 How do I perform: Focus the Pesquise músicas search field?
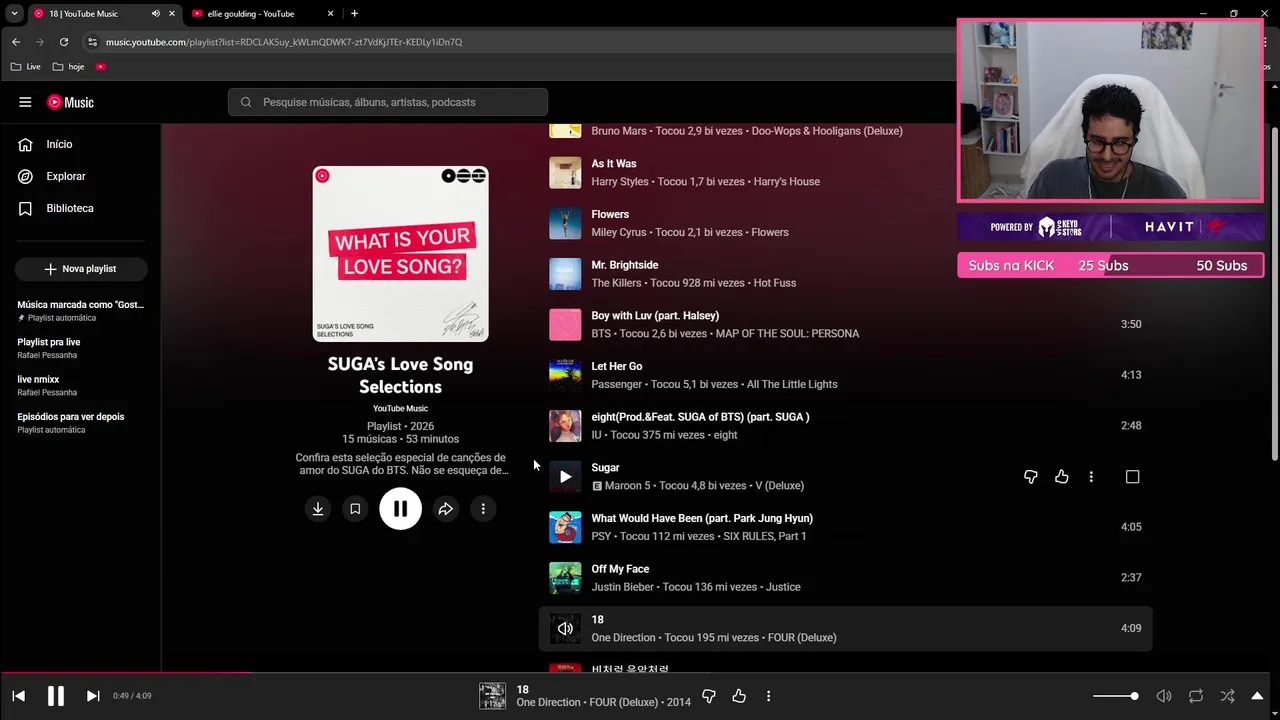tap(388, 102)
